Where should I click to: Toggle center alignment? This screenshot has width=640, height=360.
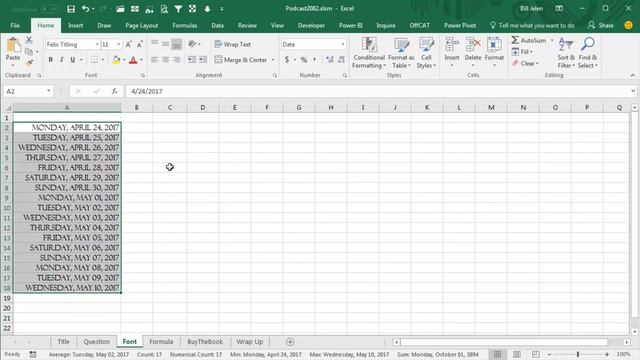click(x=166, y=60)
